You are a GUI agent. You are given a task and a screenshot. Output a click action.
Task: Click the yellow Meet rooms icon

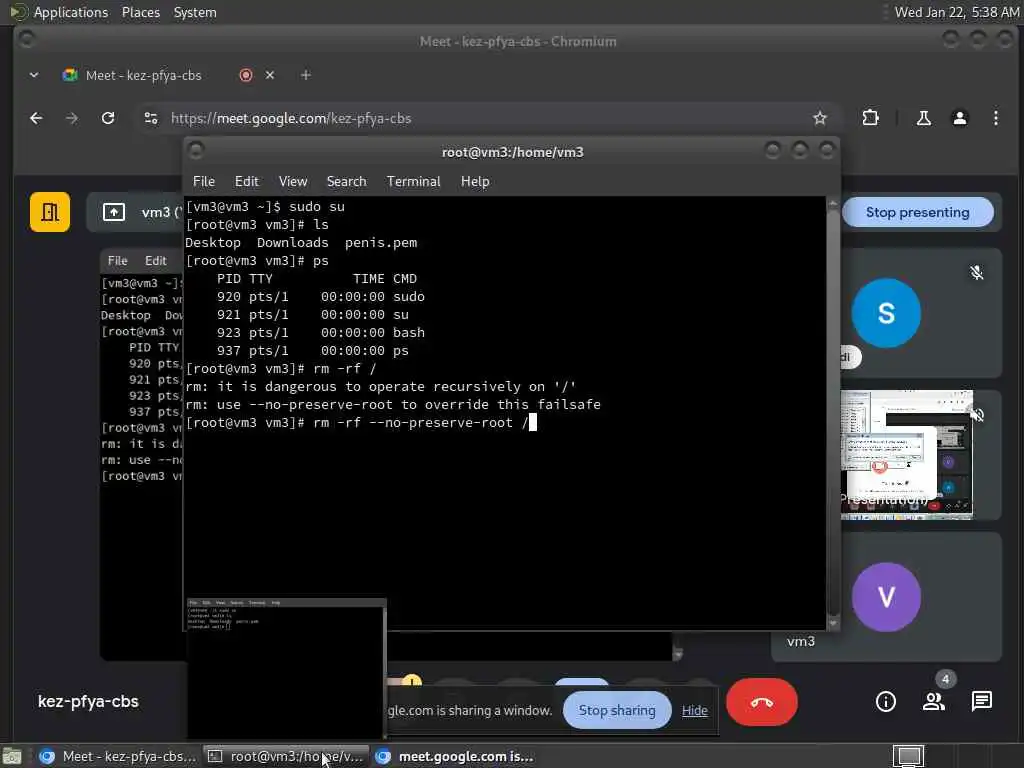click(x=50, y=212)
